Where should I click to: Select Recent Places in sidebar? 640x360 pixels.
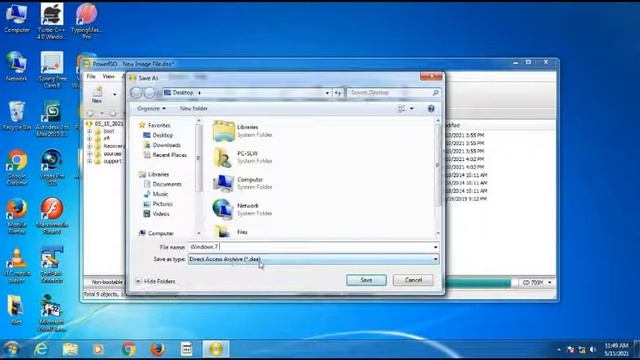pos(165,155)
